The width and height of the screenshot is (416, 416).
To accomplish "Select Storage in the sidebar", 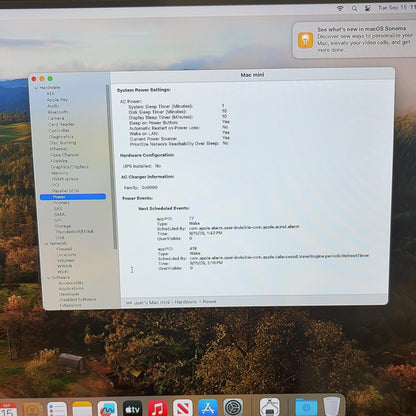I will coord(63,226).
